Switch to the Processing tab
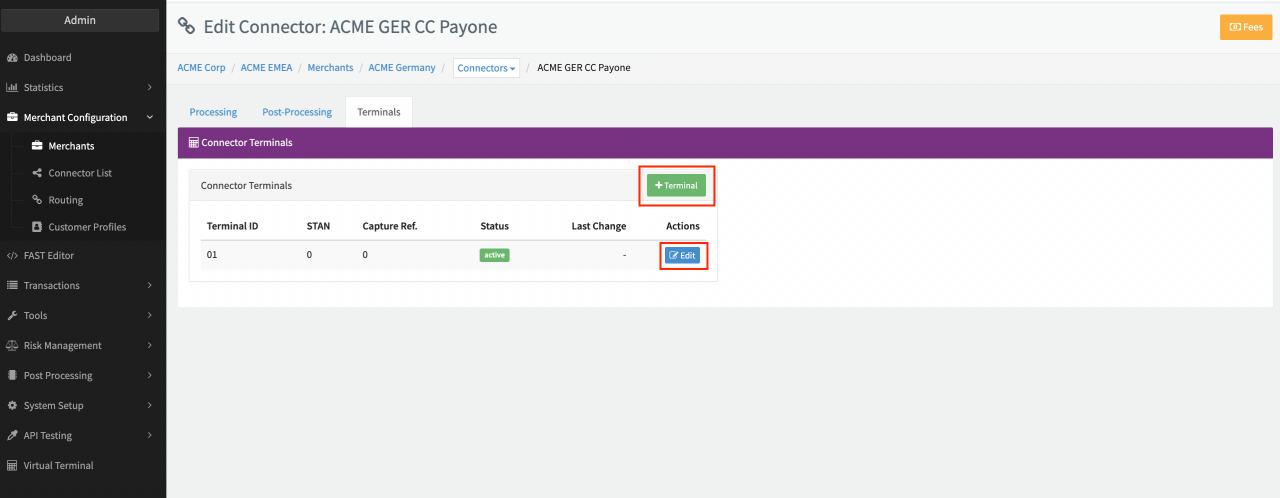This screenshot has height=498, width=1280. [x=213, y=112]
